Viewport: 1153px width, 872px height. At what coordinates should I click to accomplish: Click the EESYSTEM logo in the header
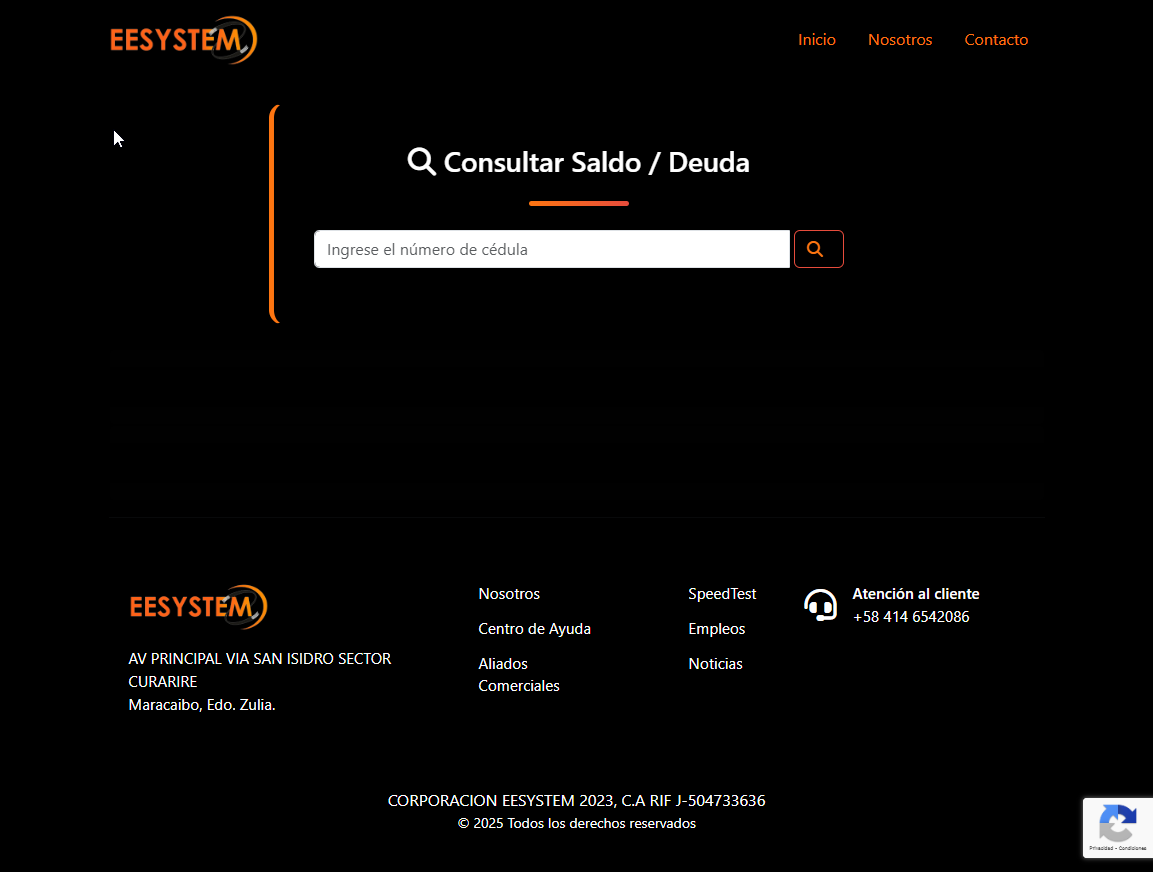point(183,40)
